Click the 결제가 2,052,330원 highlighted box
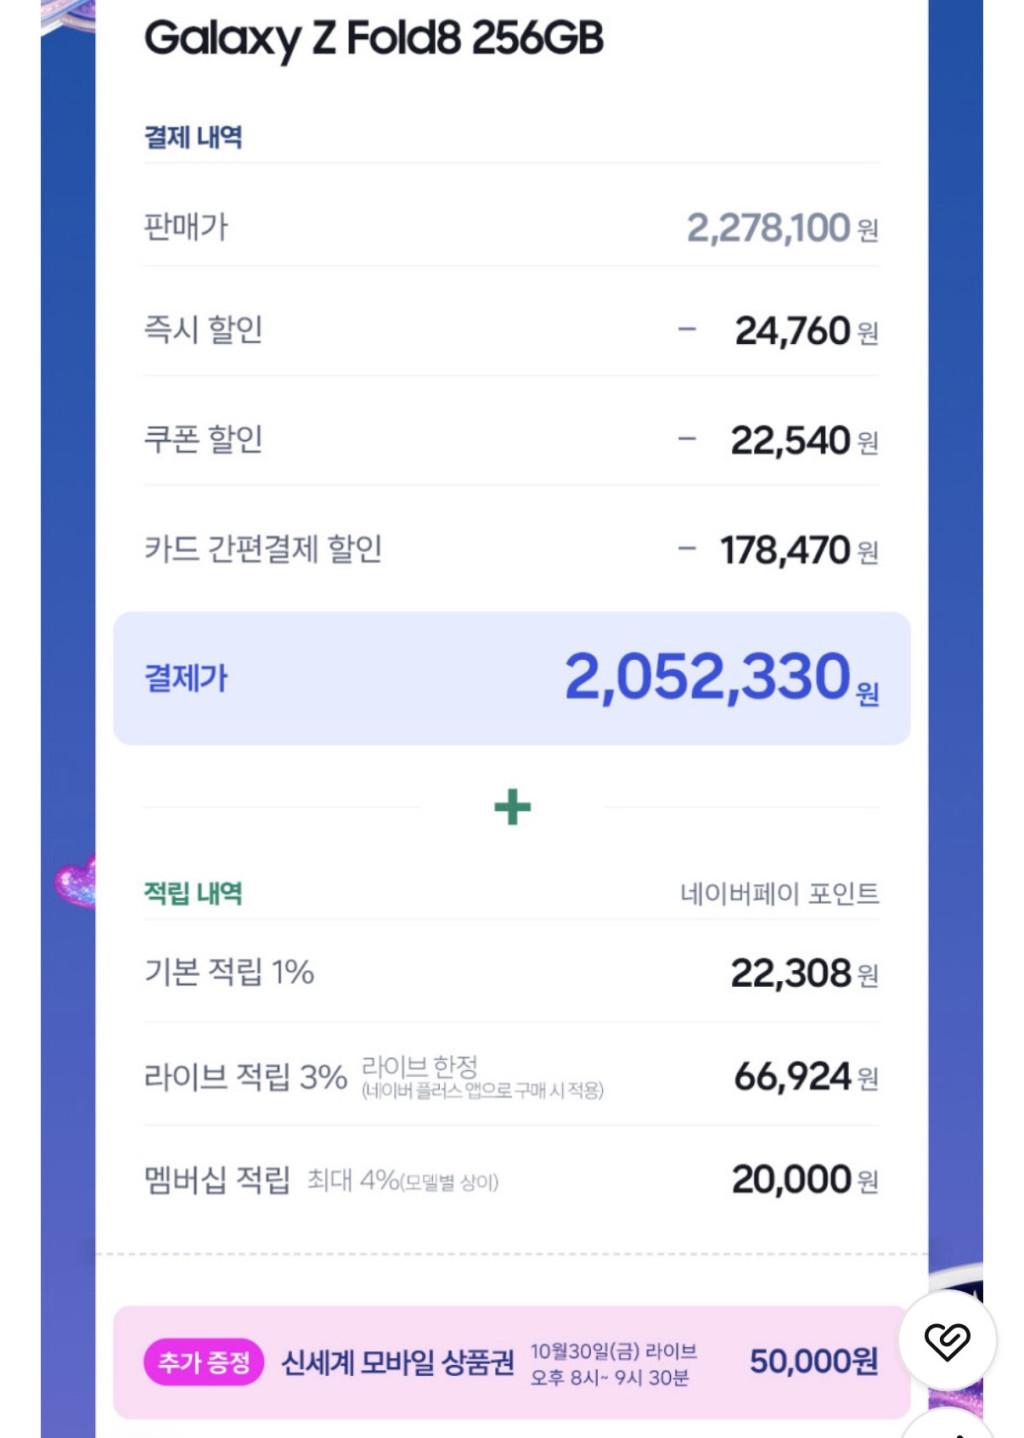 (512, 678)
